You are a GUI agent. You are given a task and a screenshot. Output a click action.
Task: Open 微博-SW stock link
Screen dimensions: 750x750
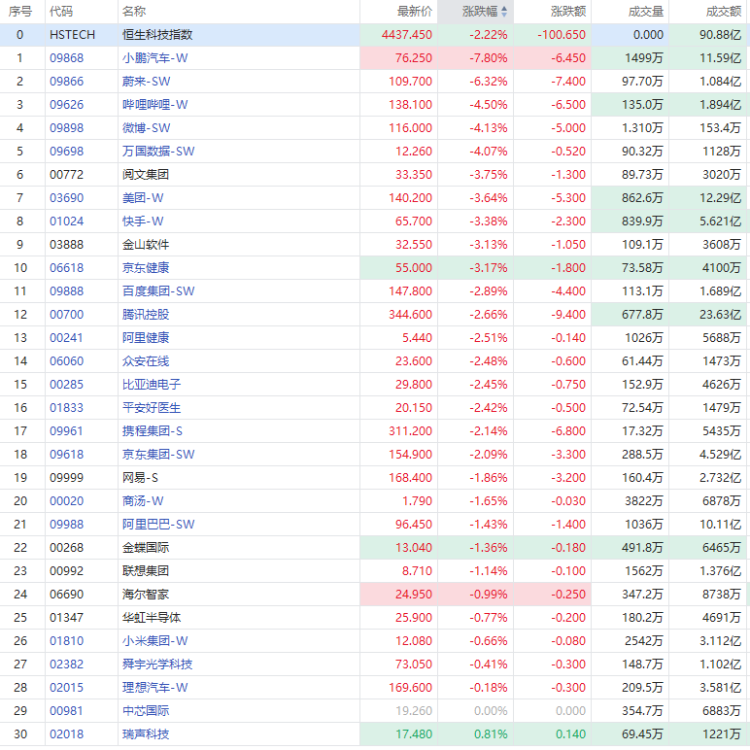click(146, 128)
